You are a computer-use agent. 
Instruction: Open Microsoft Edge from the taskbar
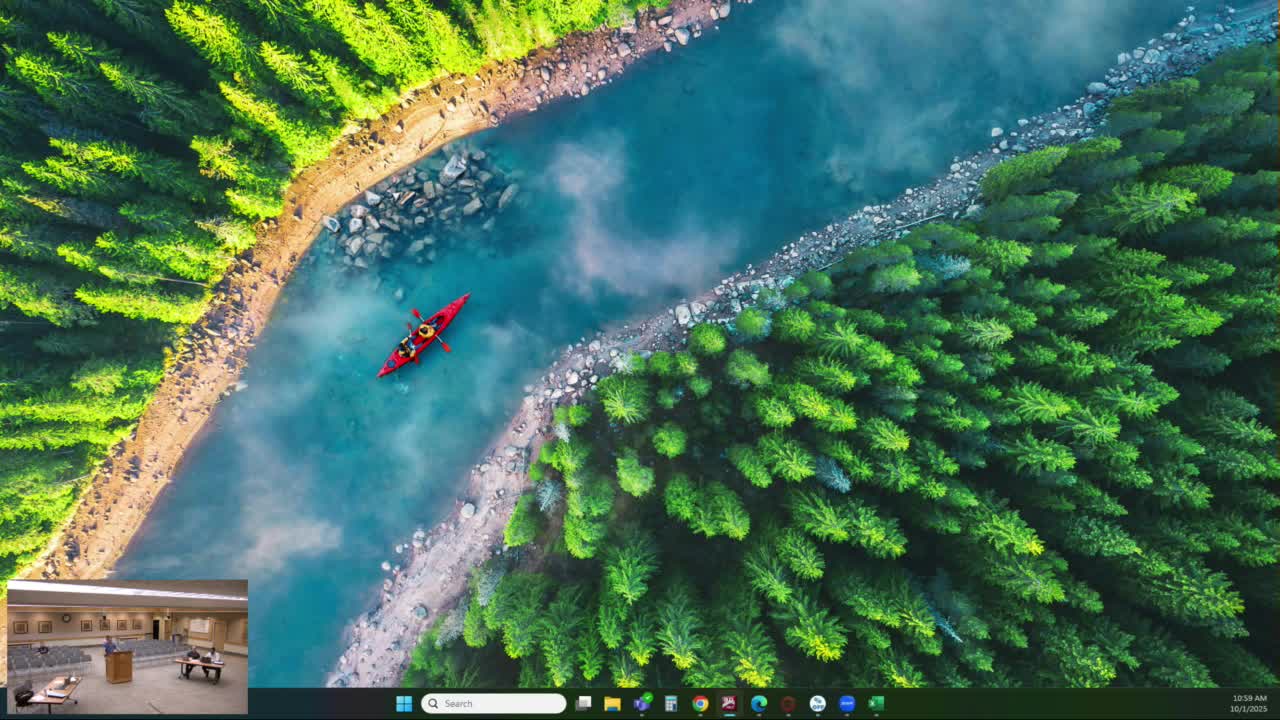[759, 704]
